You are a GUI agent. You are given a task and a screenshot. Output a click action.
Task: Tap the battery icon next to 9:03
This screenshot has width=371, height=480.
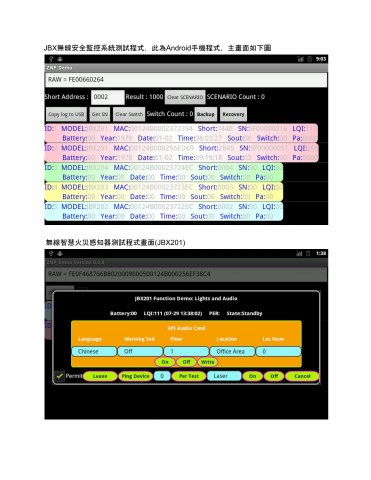tap(309, 59)
